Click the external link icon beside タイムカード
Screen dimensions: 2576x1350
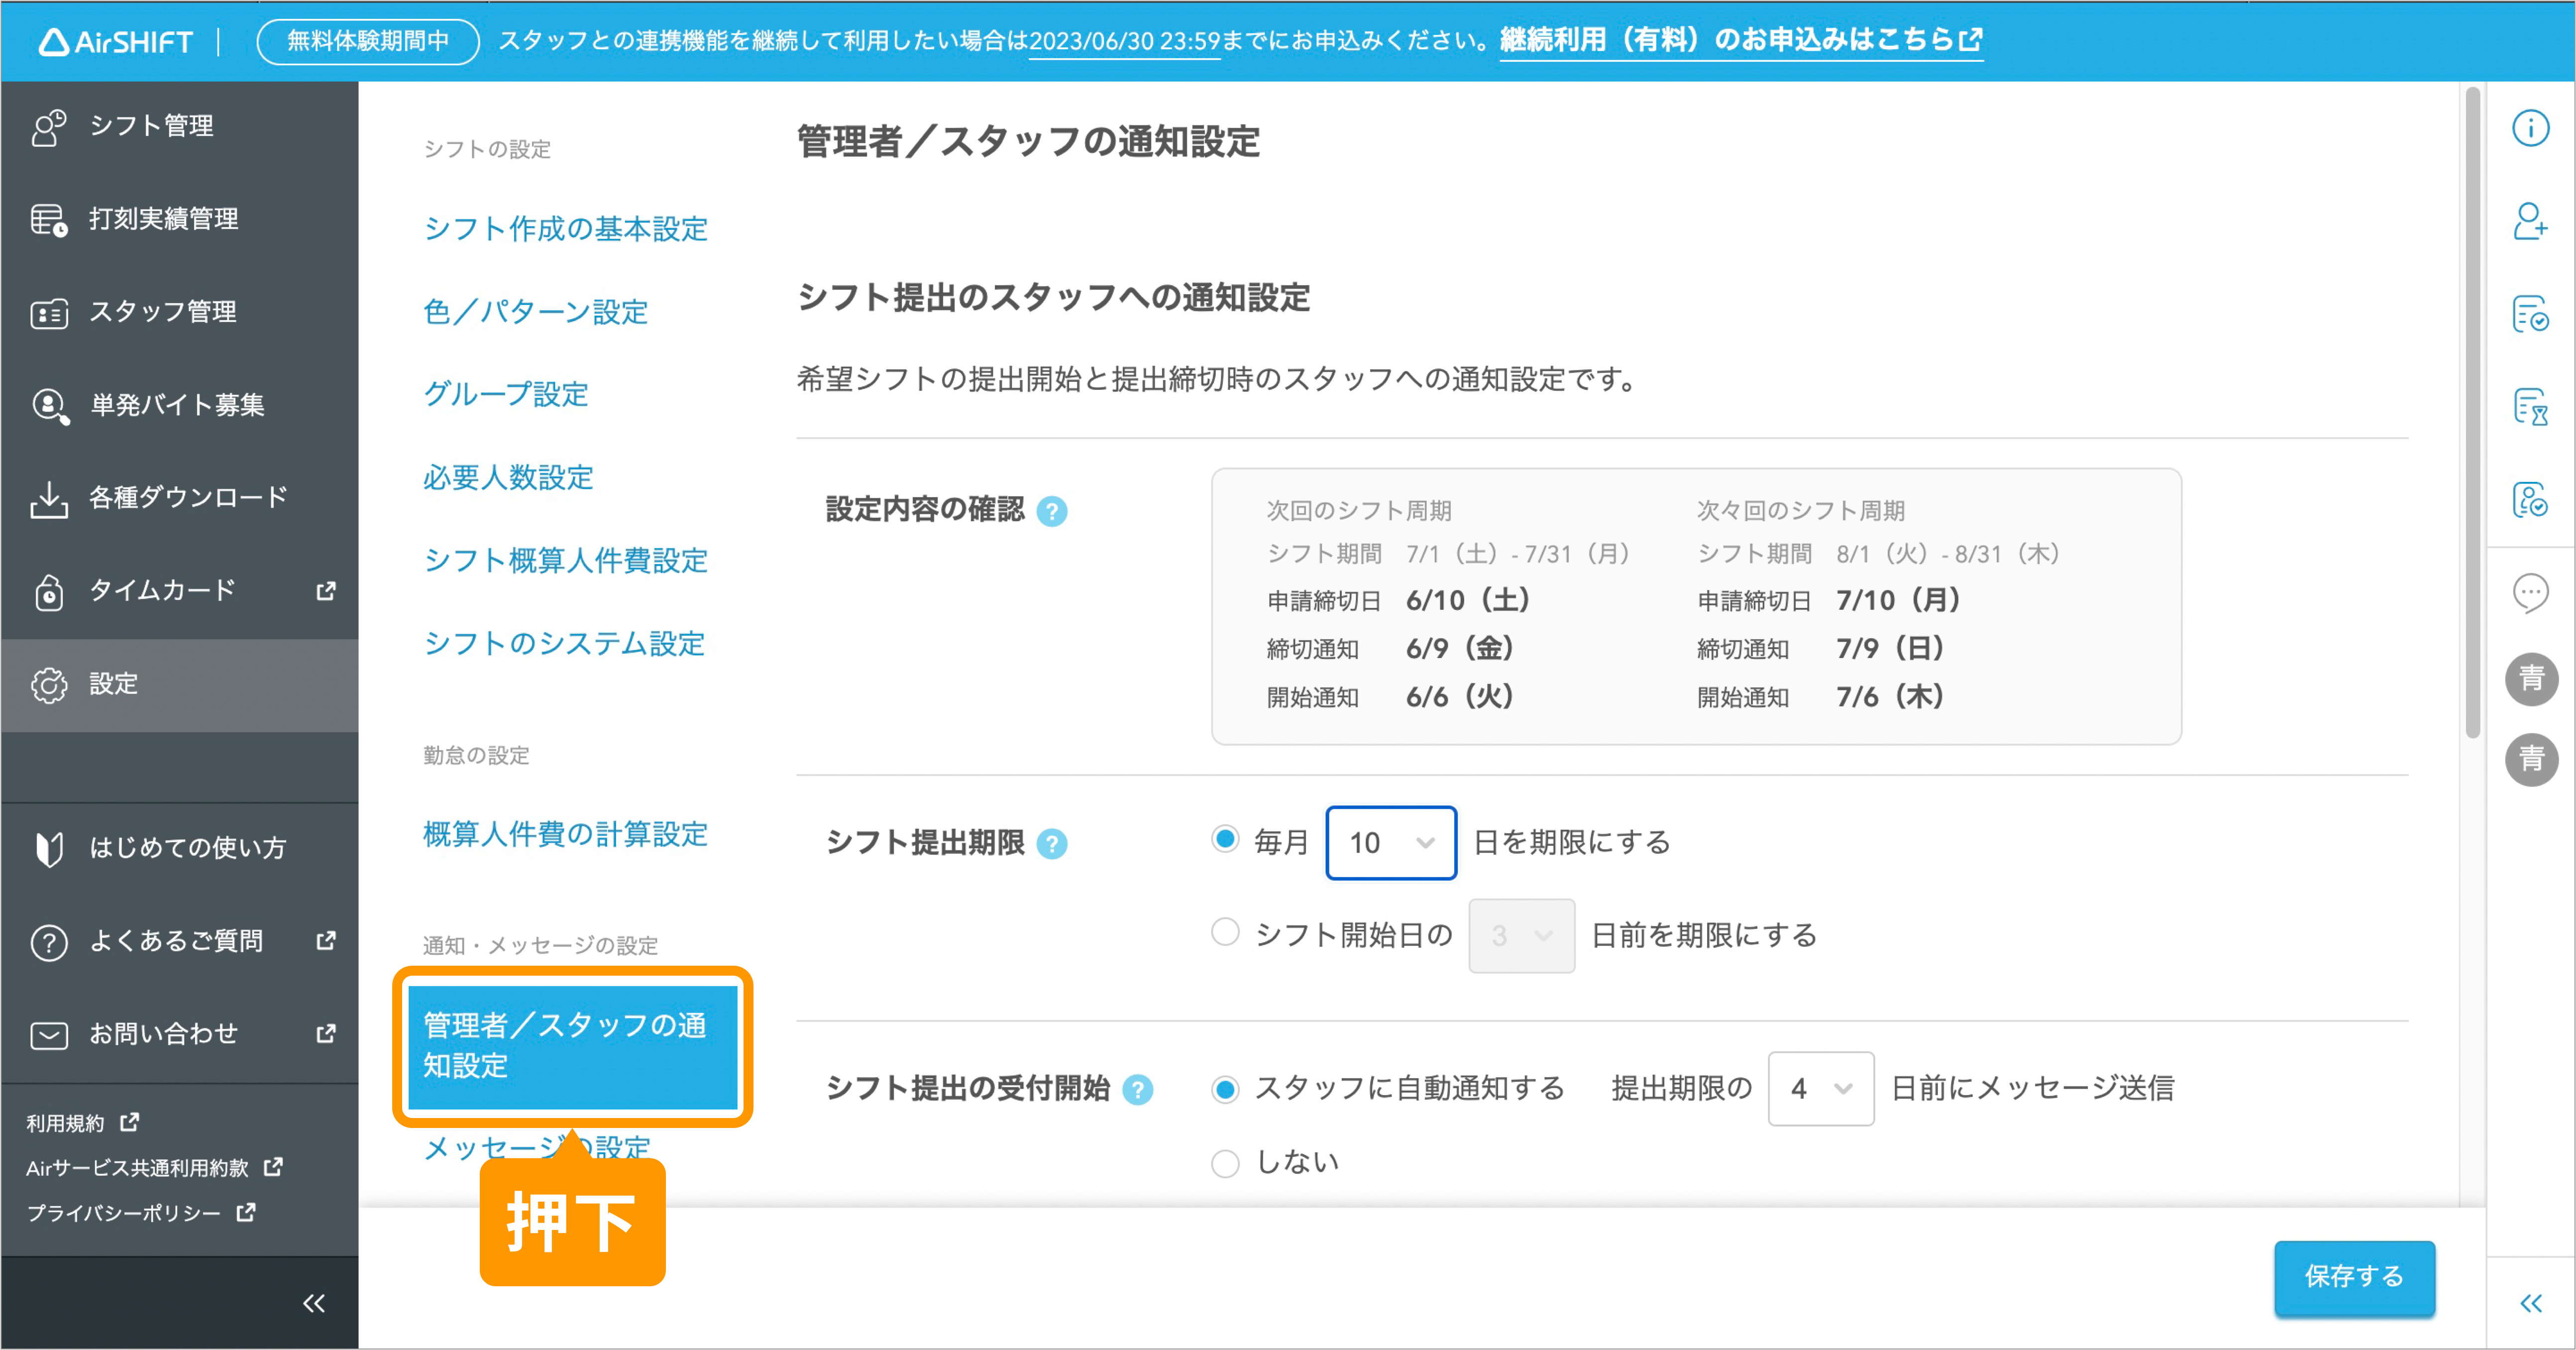(326, 591)
